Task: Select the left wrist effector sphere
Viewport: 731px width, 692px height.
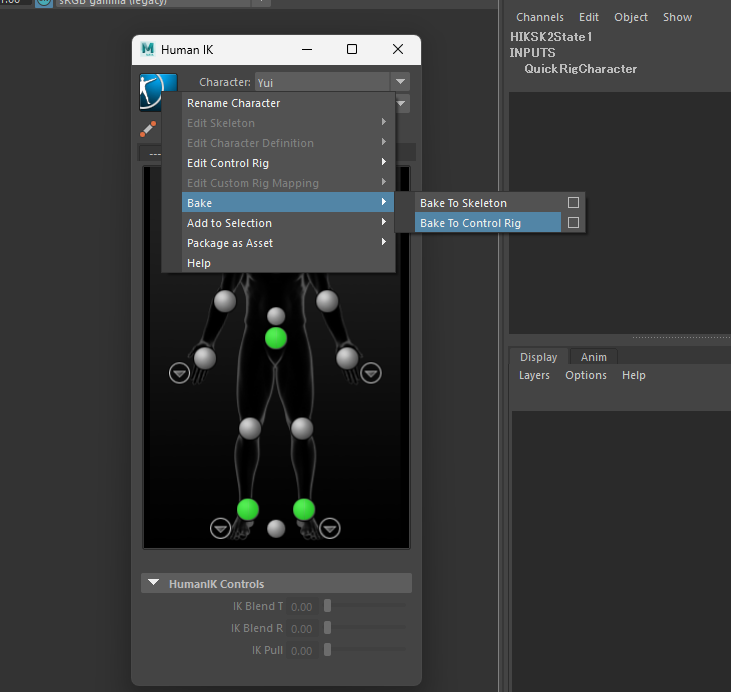Action: (347, 358)
